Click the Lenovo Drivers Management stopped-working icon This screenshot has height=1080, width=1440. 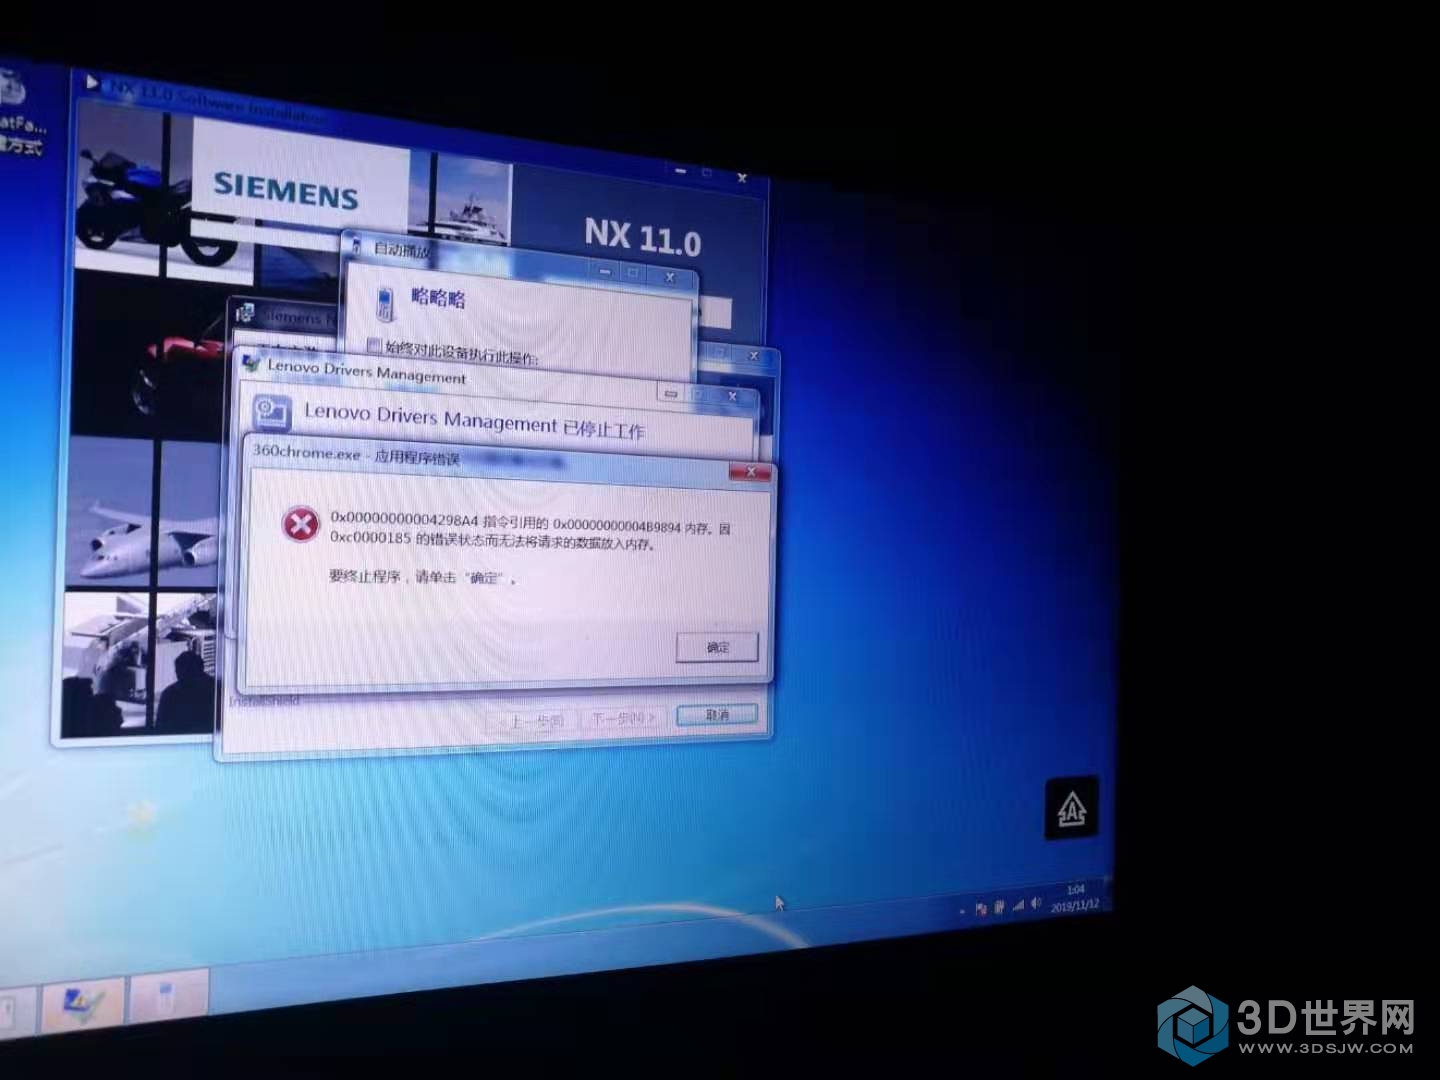point(271,411)
